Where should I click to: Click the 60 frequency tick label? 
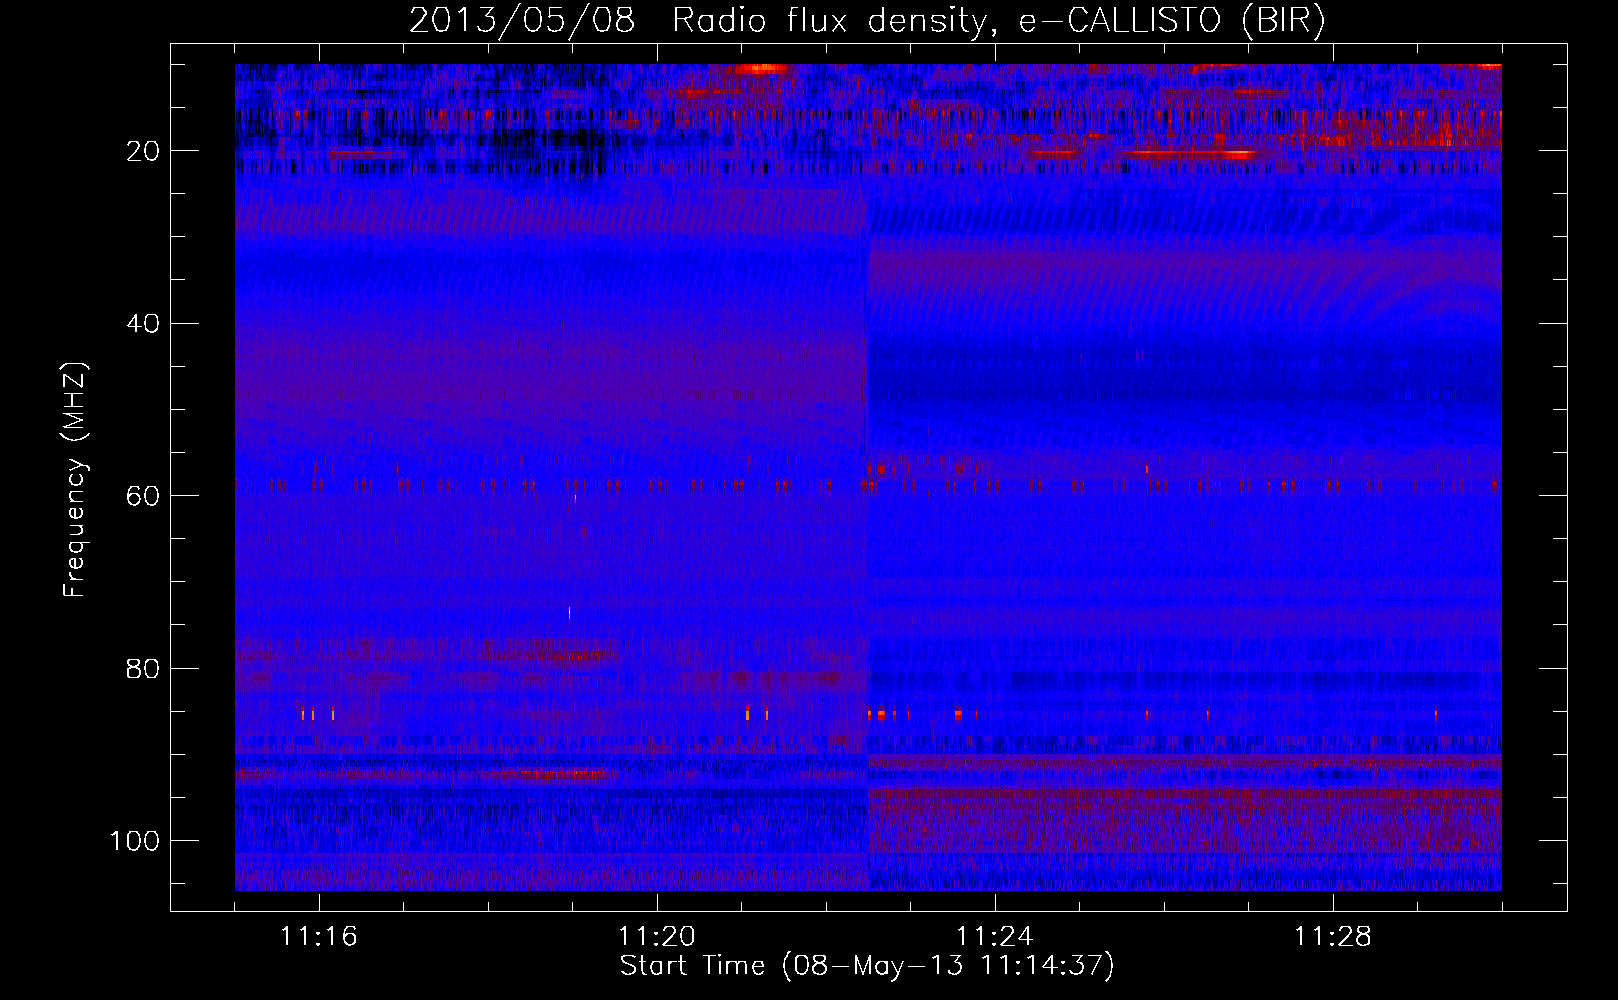coord(144,496)
